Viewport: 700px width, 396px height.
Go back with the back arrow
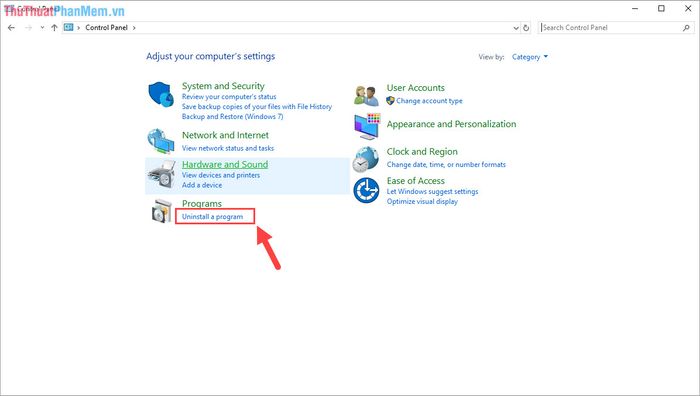click(12, 28)
